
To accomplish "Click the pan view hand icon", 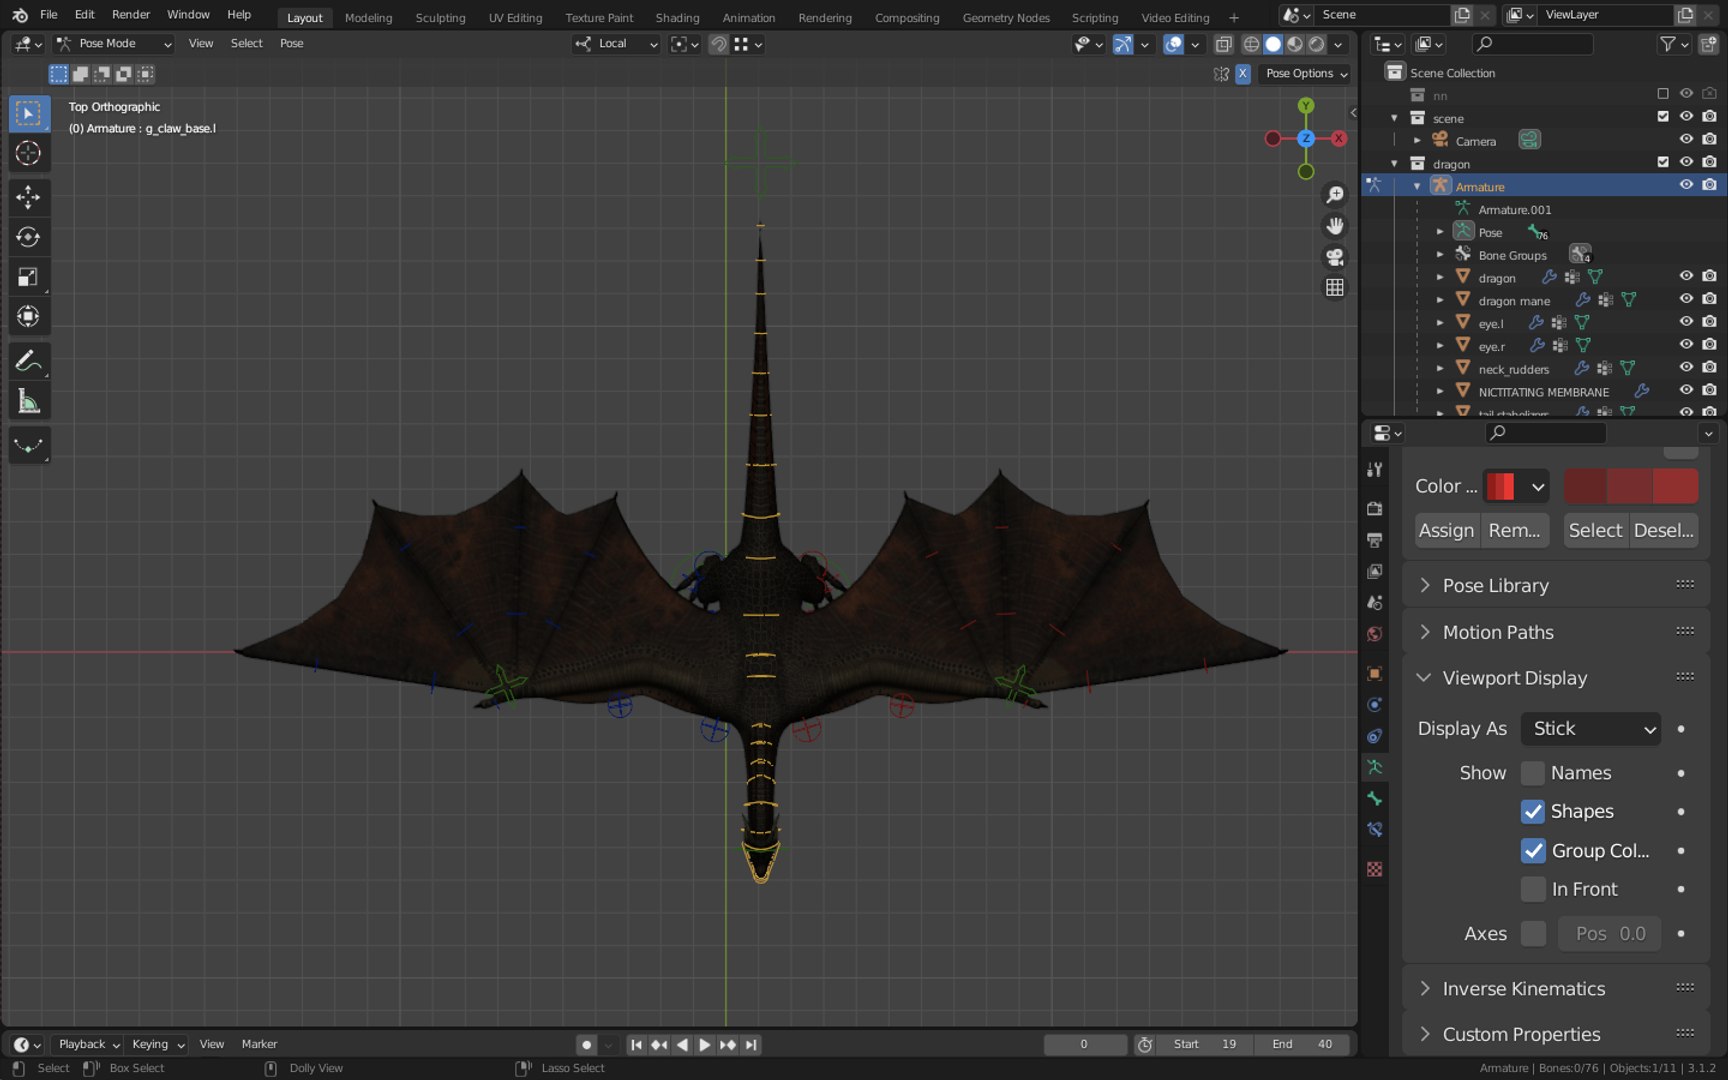I will pyautogui.click(x=1334, y=226).
